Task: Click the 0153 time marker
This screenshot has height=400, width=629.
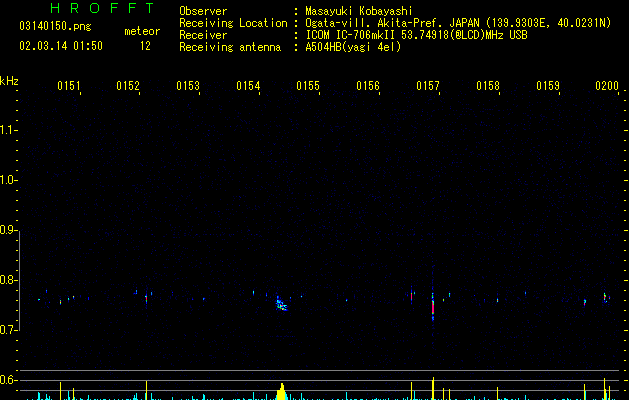Action: [x=188, y=86]
